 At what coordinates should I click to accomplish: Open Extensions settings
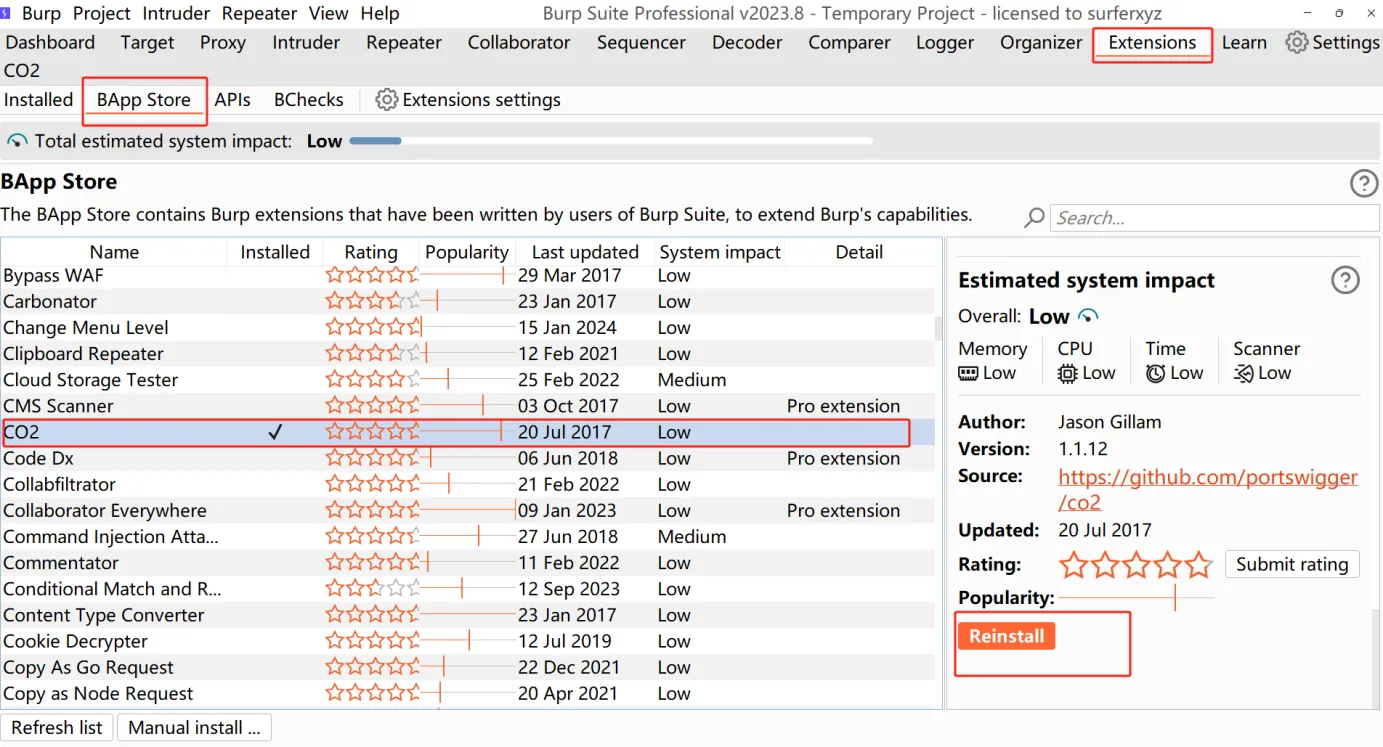click(468, 100)
